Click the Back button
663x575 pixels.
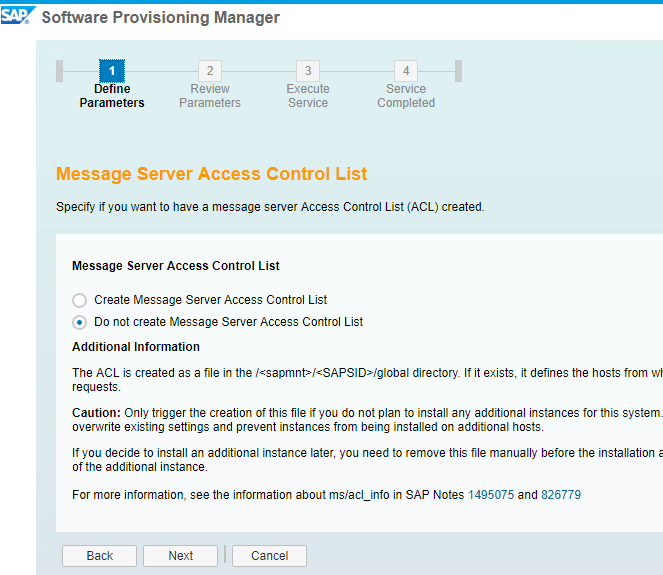pyautogui.click(x=99, y=556)
